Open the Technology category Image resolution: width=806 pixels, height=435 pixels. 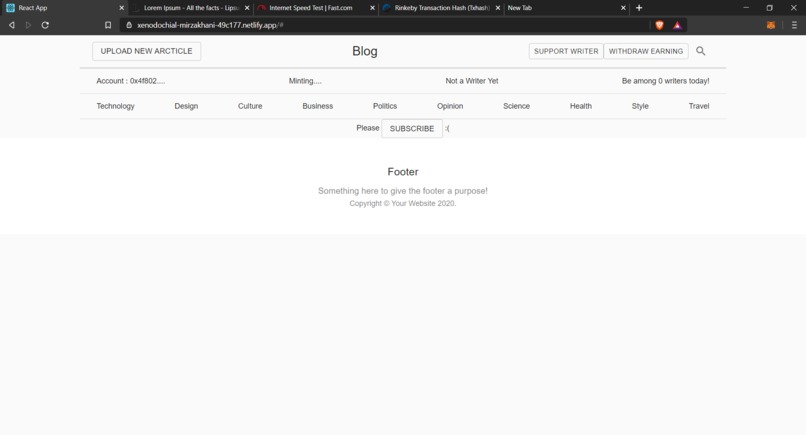click(115, 106)
